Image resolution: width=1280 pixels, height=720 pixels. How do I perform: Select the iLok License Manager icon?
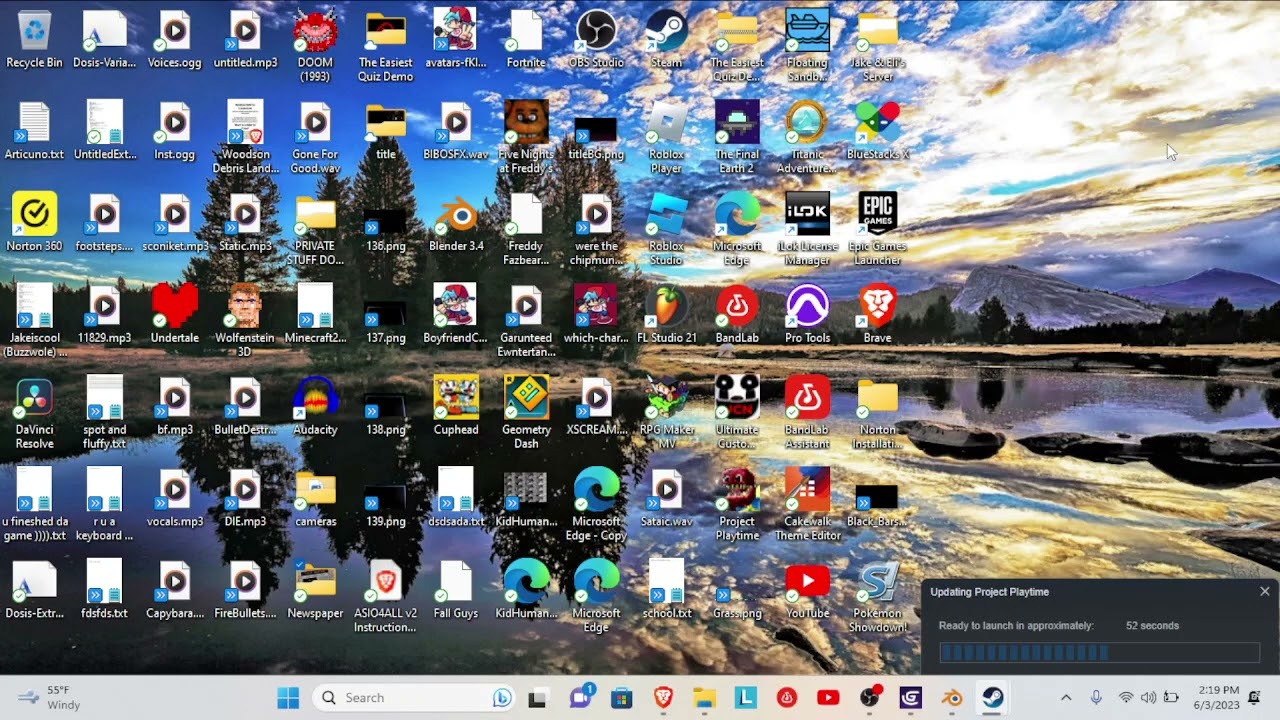pyautogui.click(x=807, y=230)
